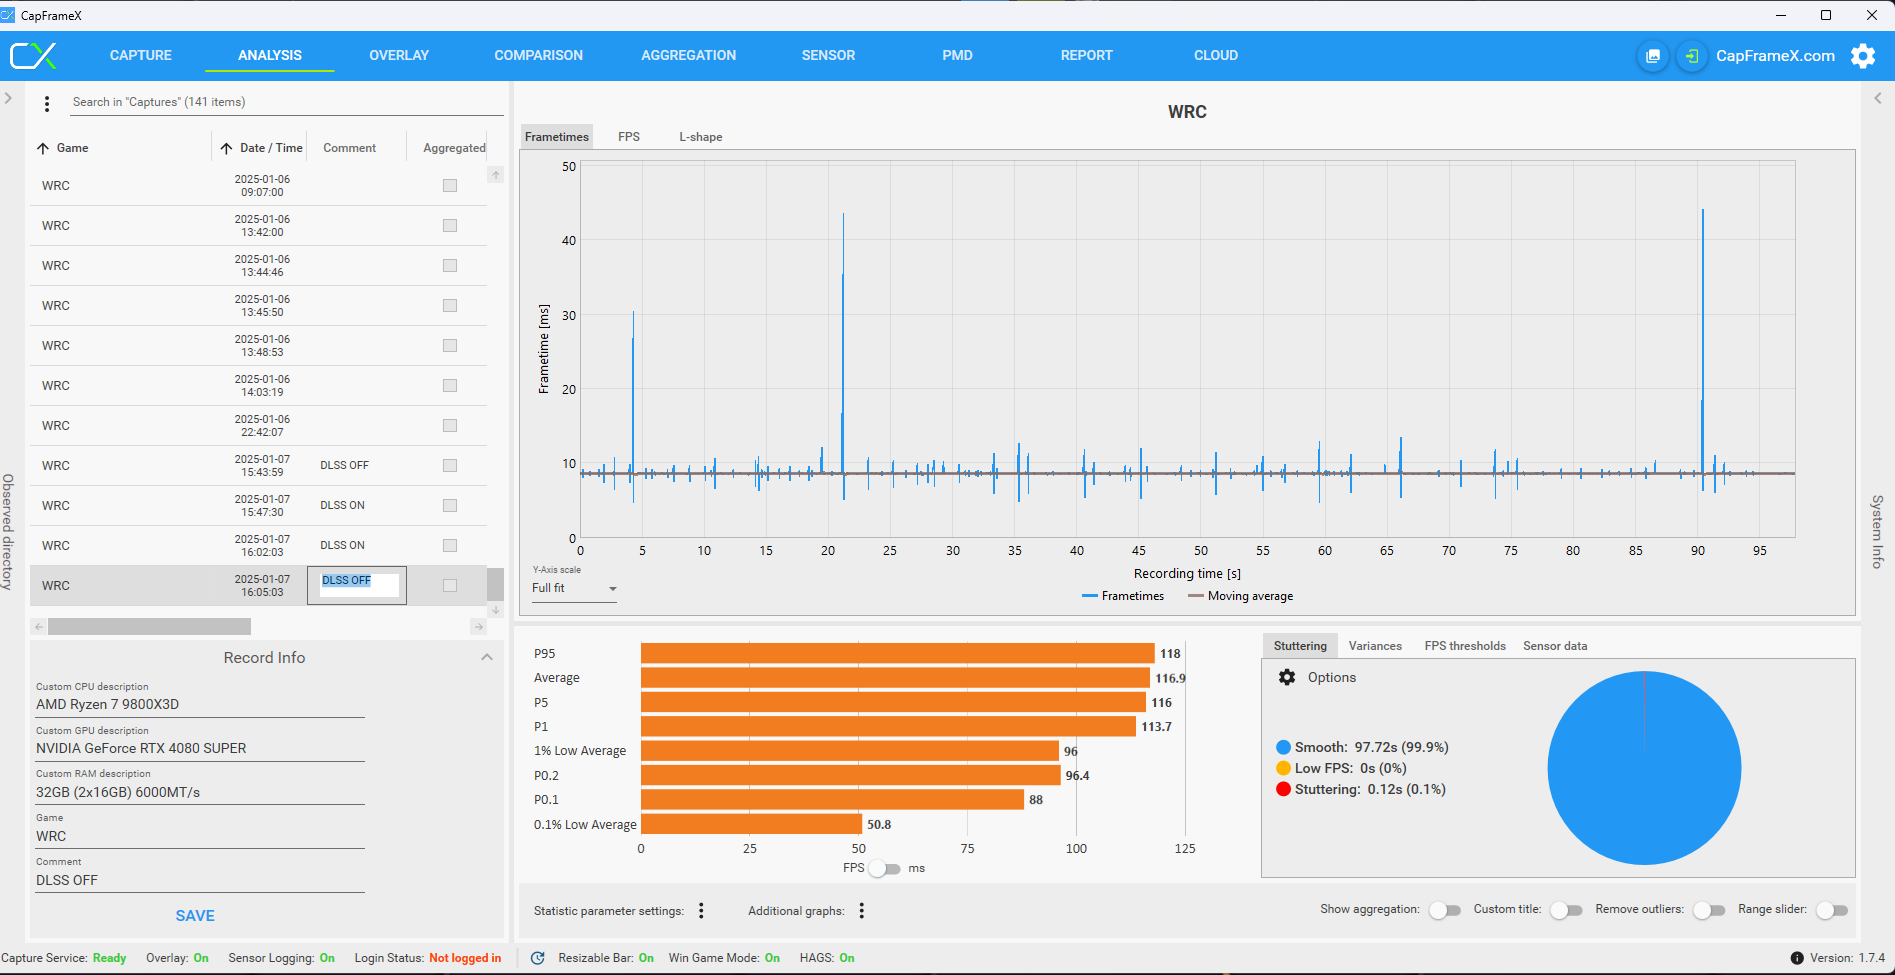Viewport: 1895px width, 975px height.
Task: Open Statistic parameter settings three-dot menu
Action: click(701, 910)
